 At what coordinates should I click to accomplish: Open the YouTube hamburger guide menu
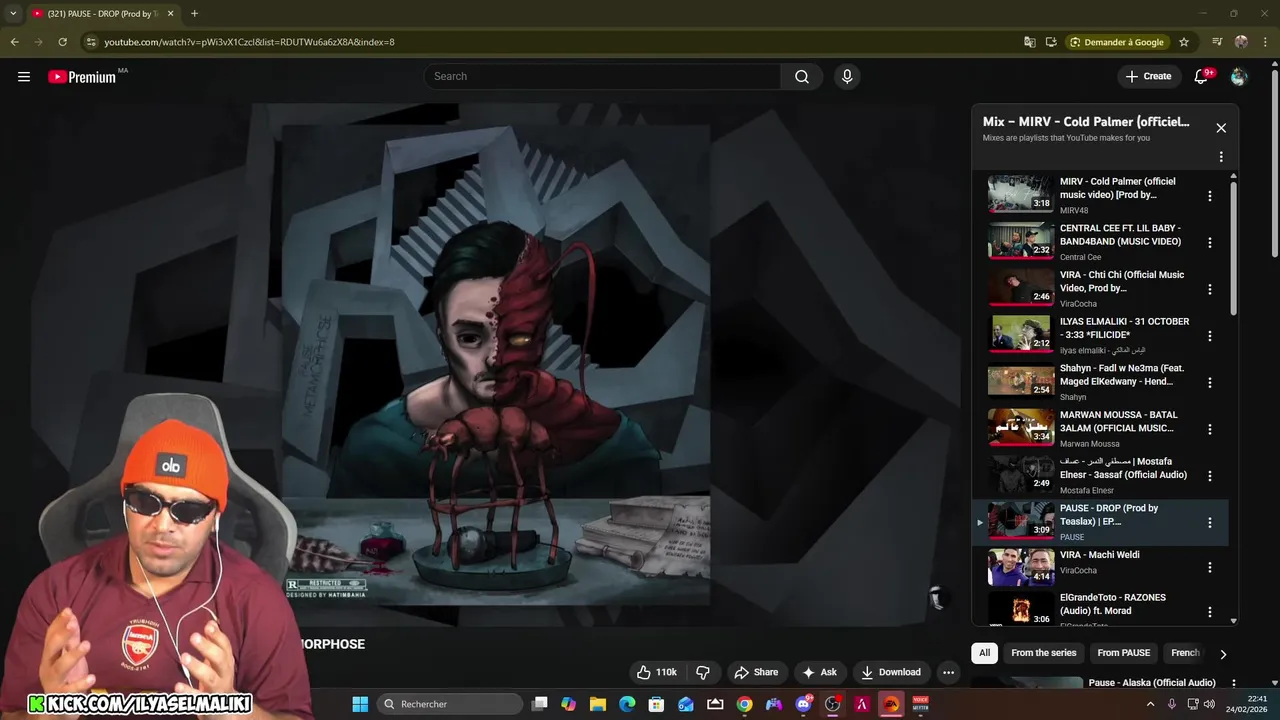(x=24, y=76)
